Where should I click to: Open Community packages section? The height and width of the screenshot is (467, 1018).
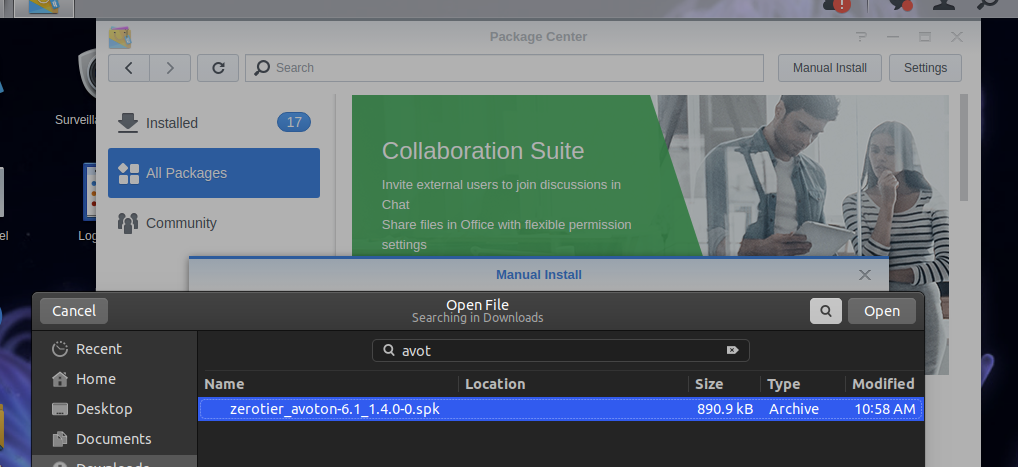214,223
